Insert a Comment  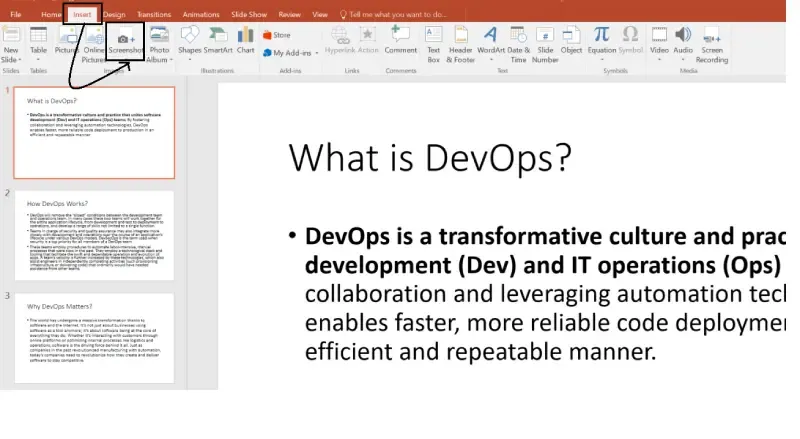[x=401, y=40]
